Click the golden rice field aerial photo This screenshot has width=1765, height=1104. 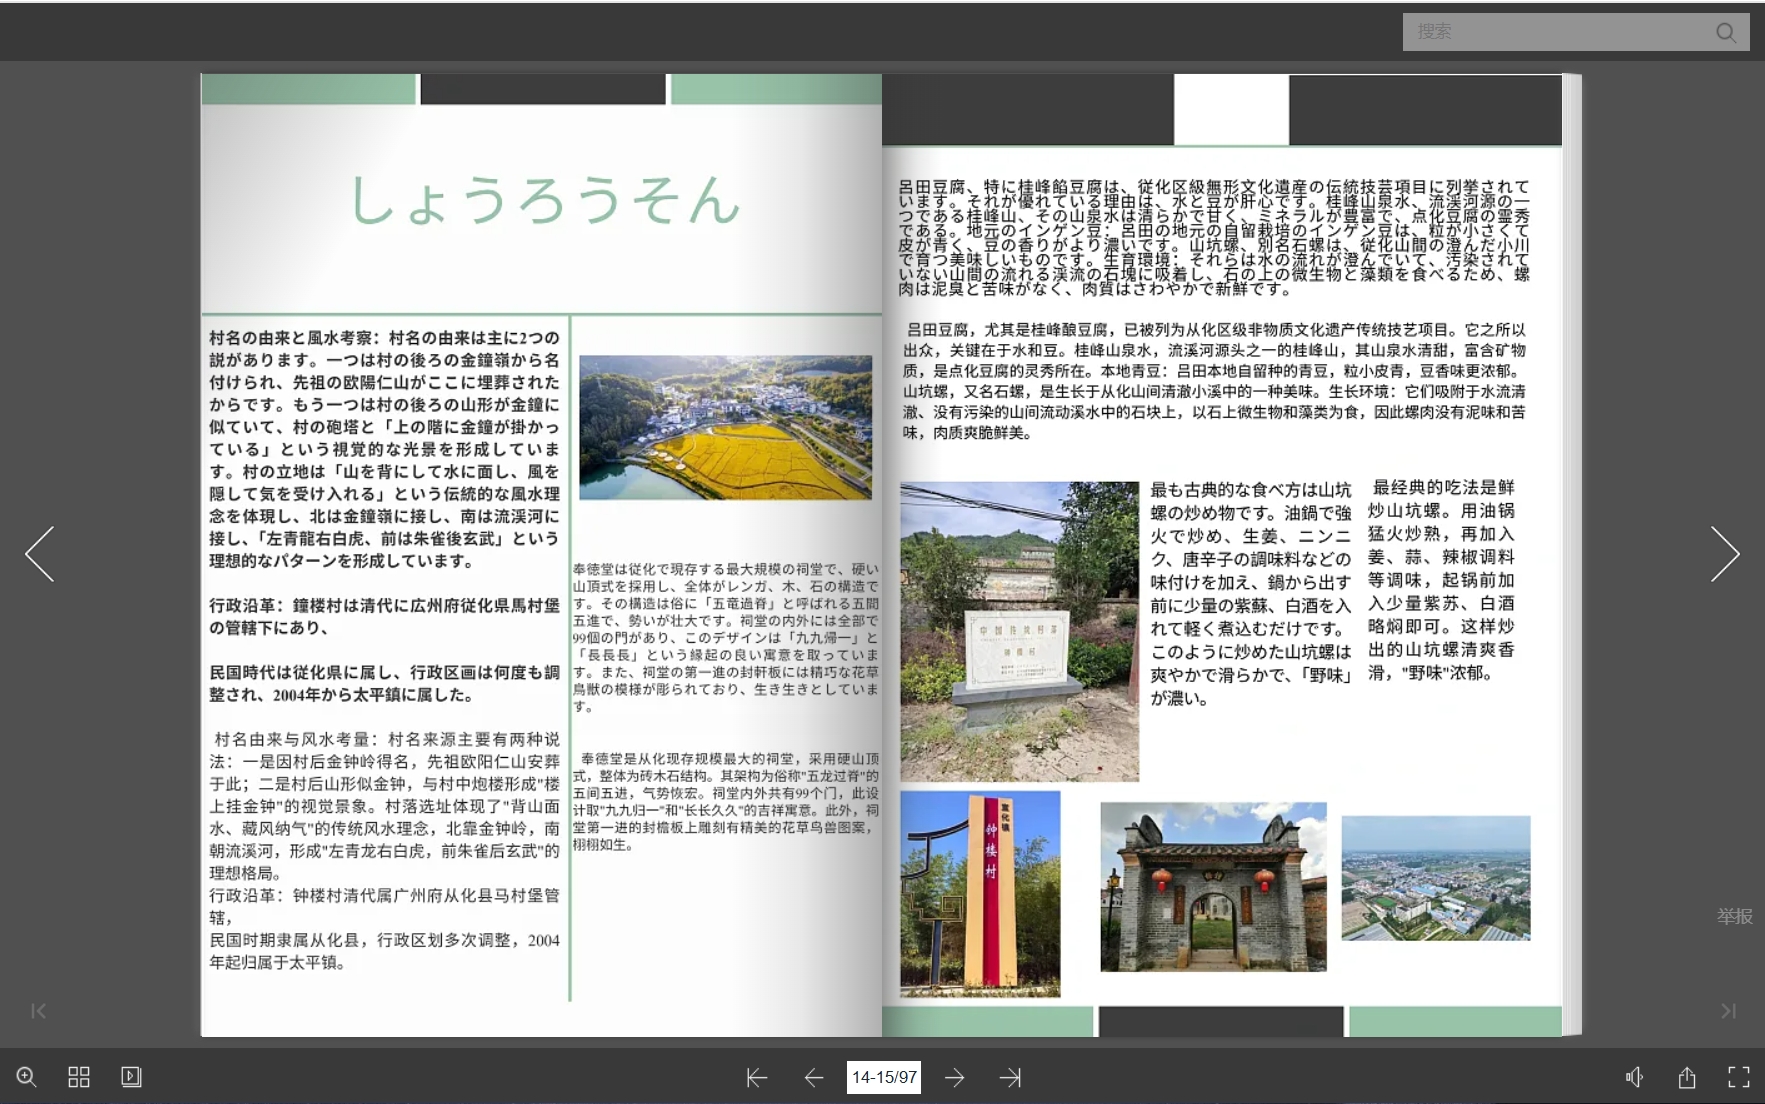tap(725, 425)
